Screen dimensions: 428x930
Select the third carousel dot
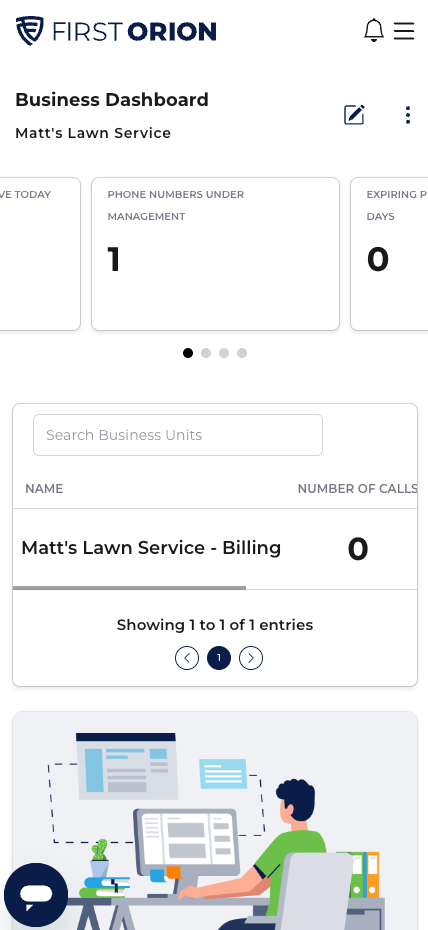pos(223,353)
